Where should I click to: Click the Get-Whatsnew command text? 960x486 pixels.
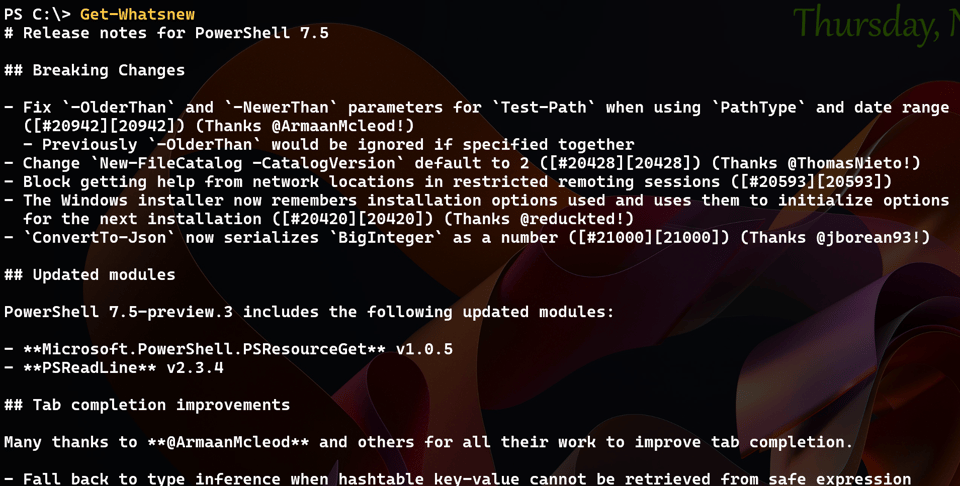[x=137, y=14]
